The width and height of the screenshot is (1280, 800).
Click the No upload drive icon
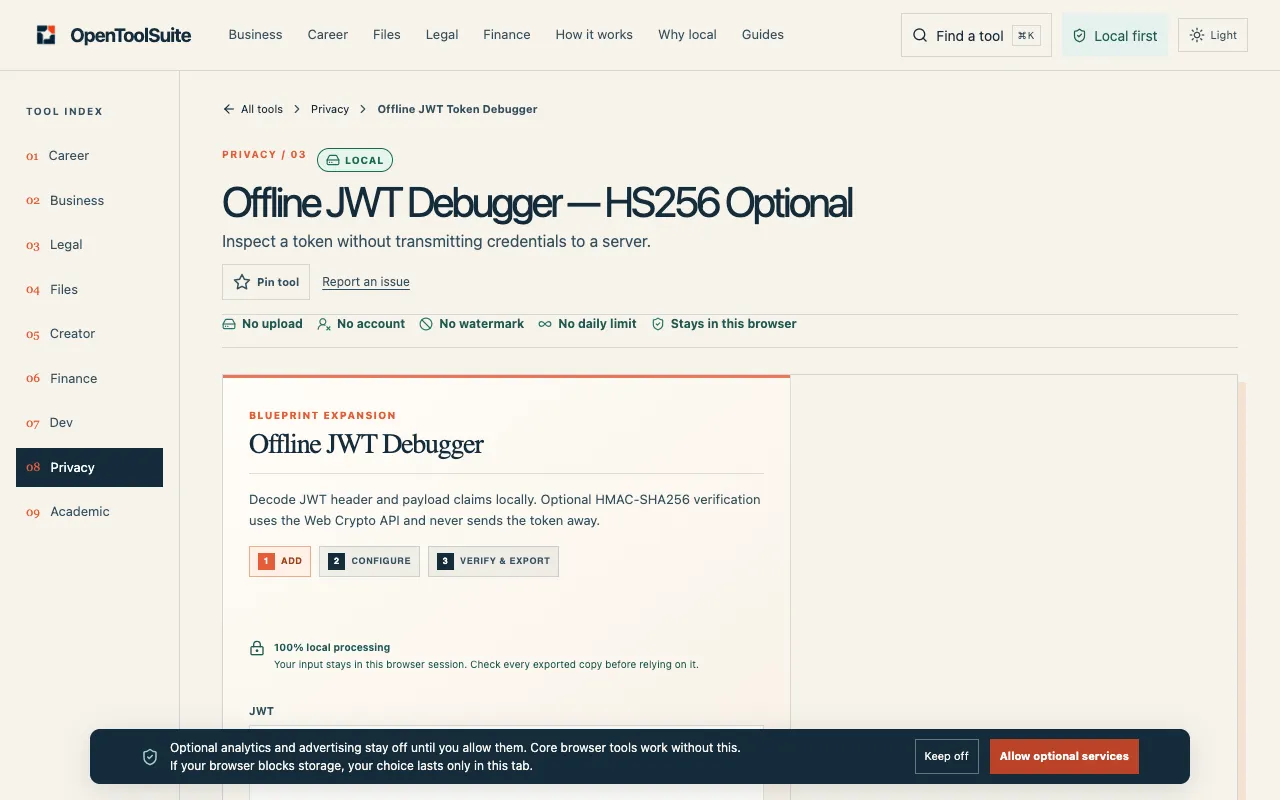coord(229,324)
